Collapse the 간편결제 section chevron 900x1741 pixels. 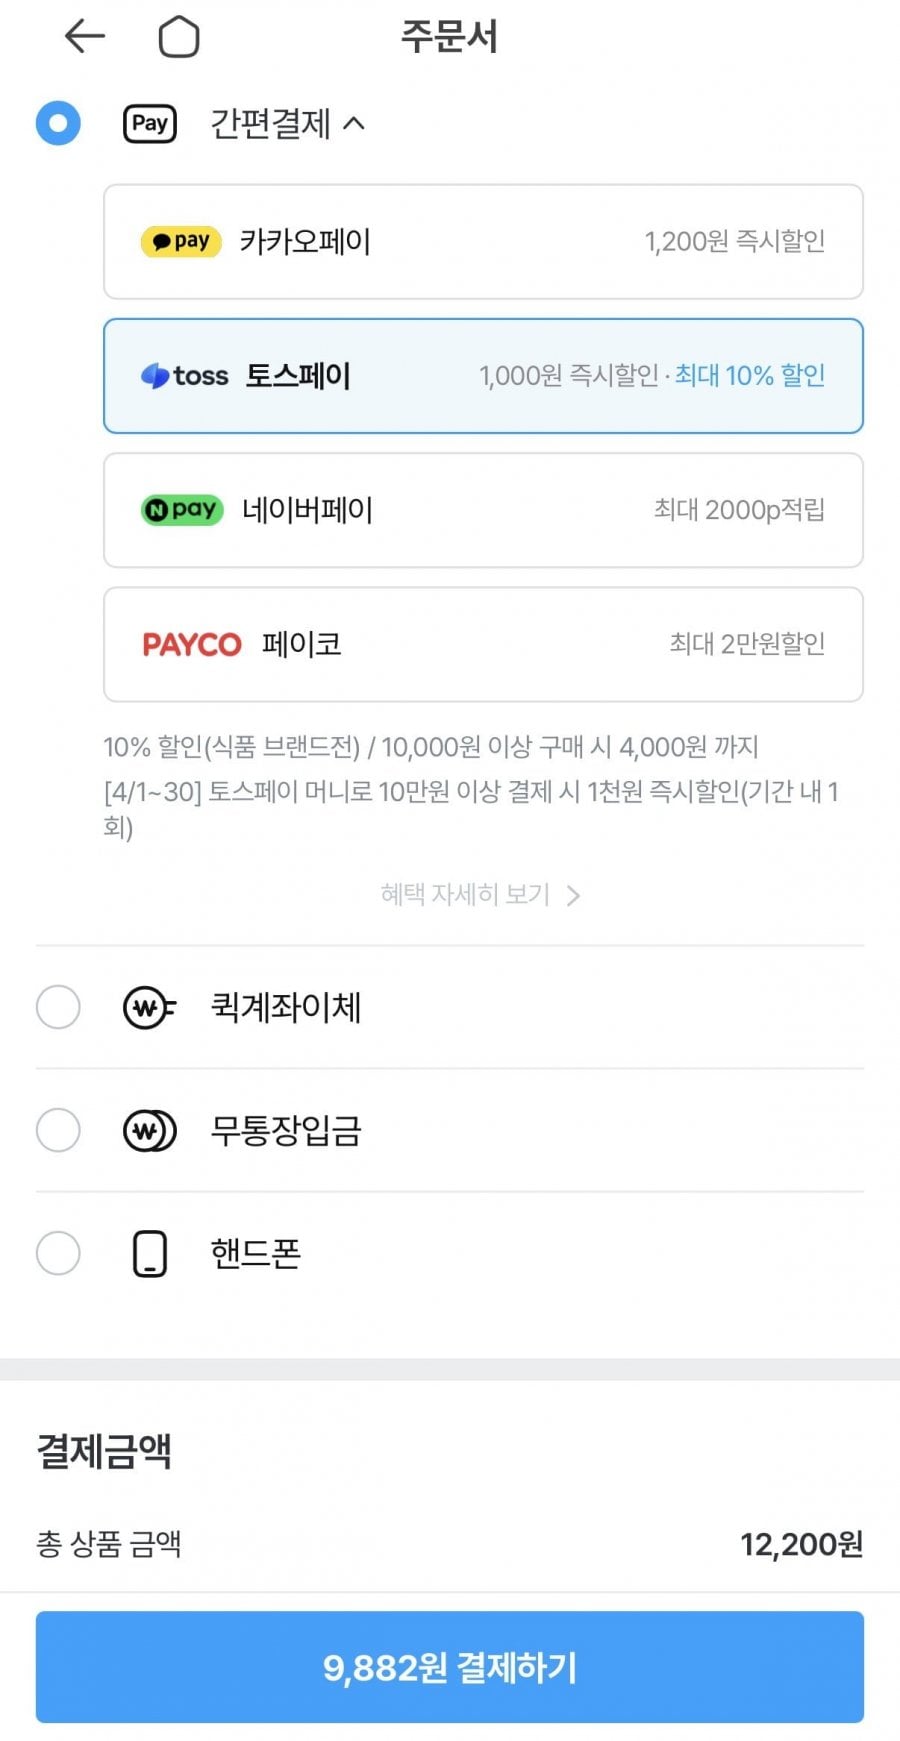point(354,124)
